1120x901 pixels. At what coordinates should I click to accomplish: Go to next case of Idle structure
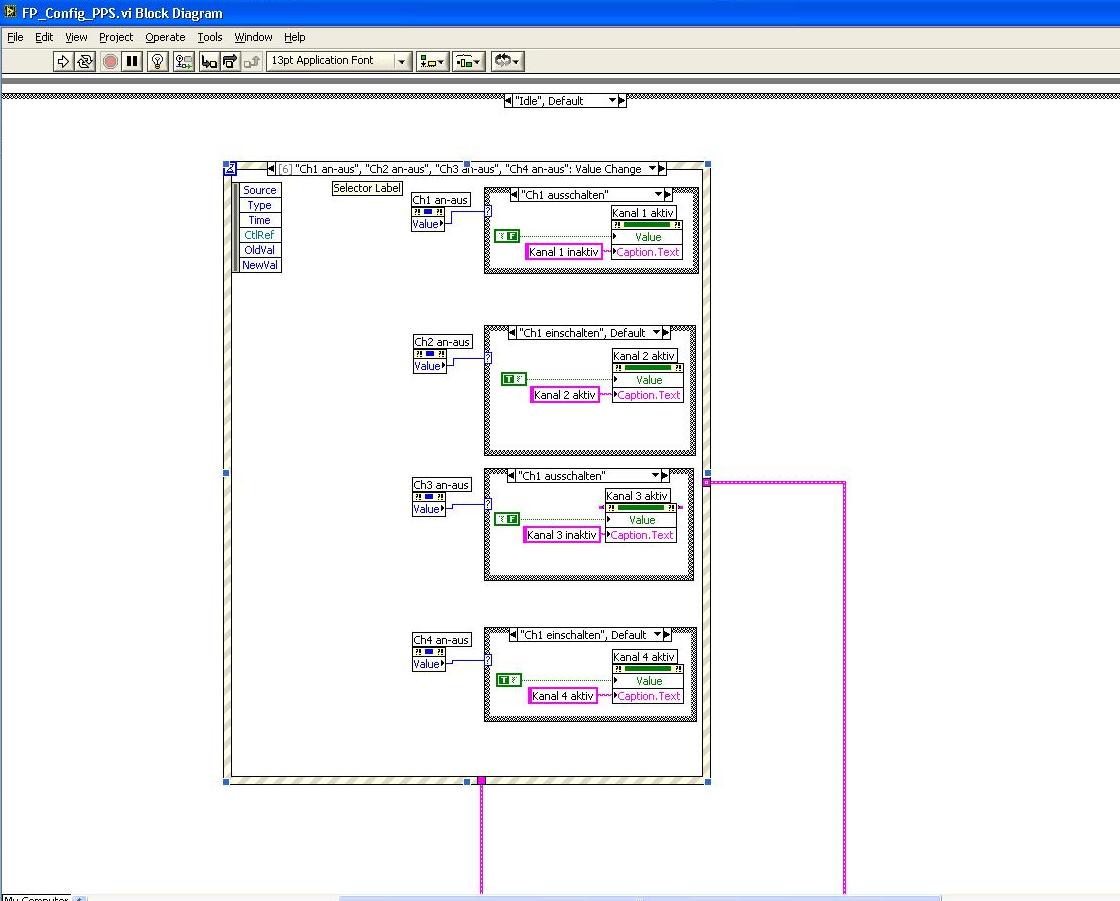coord(622,101)
